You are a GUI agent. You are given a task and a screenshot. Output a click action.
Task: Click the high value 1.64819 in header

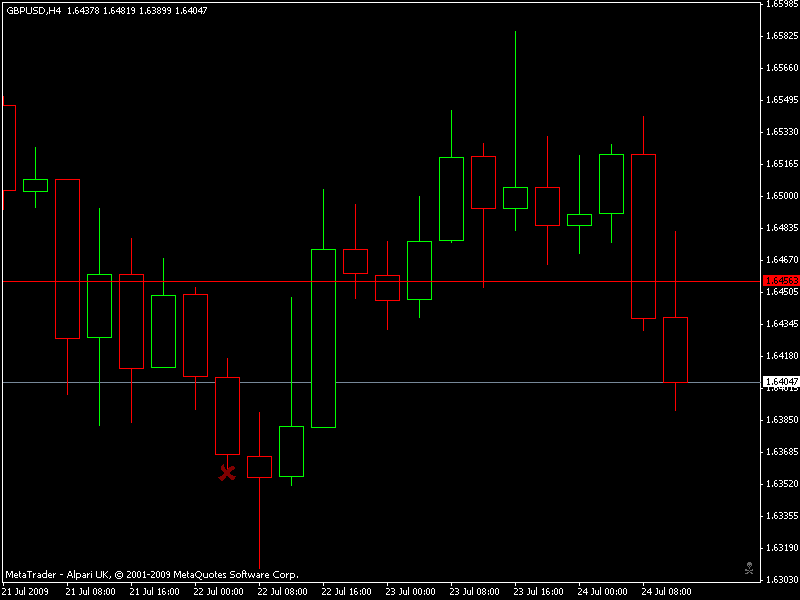[x=119, y=10]
